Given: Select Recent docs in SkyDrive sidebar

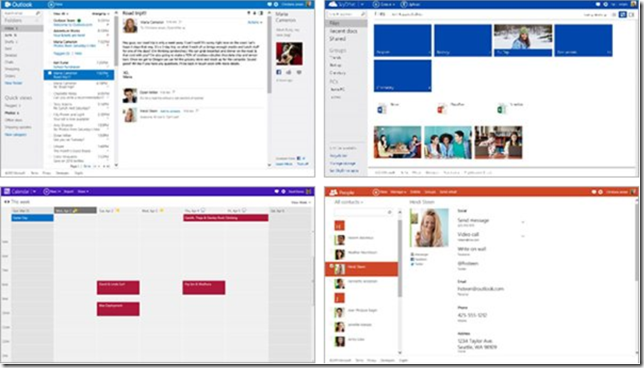Looking at the screenshot, I should tap(343, 31).
